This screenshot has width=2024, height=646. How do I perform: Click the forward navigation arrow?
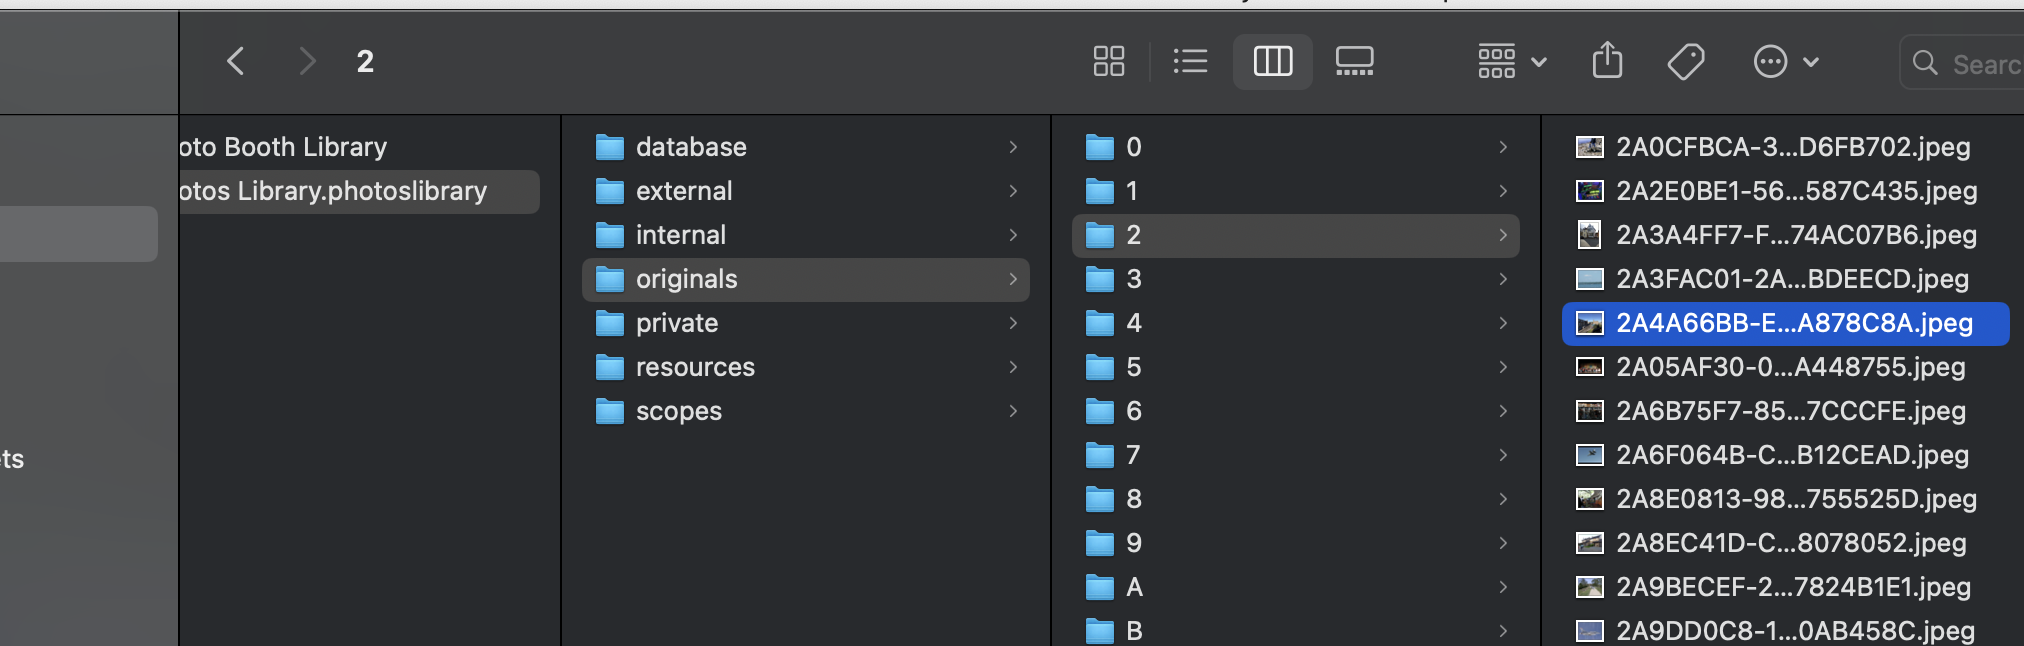pyautogui.click(x=307, y=62)
